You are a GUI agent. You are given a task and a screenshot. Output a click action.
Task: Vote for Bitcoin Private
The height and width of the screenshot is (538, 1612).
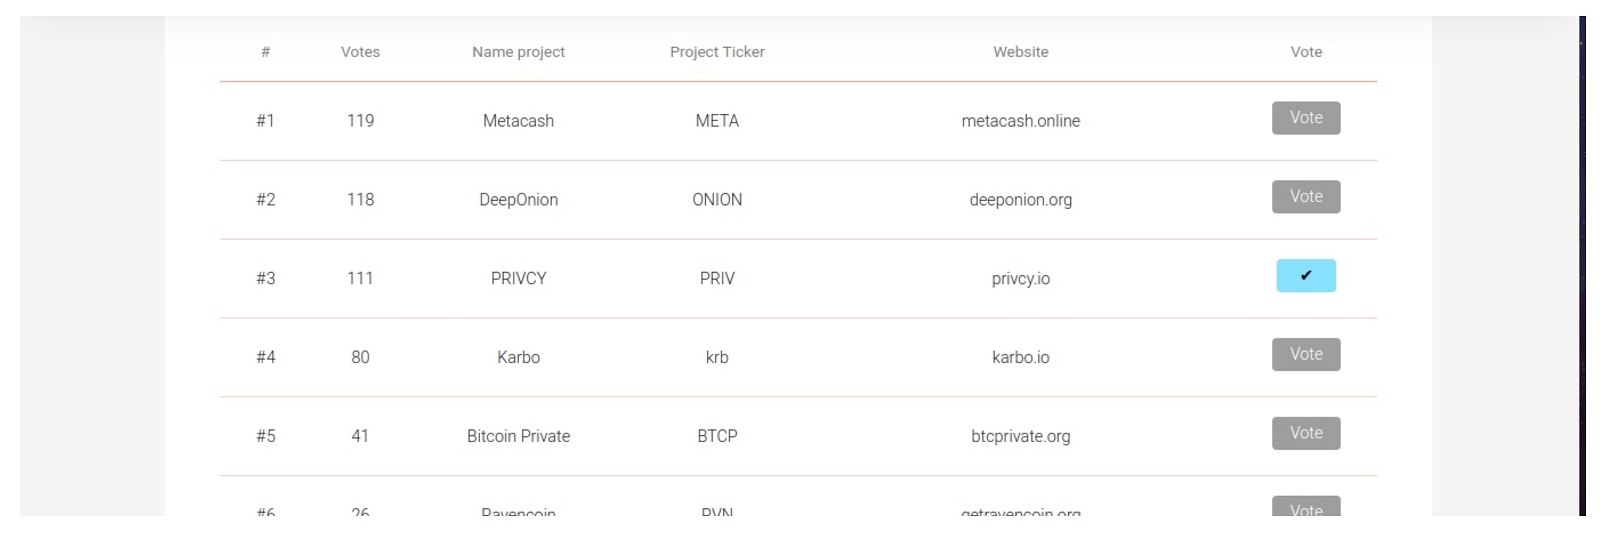click(x=1306, y=433)
